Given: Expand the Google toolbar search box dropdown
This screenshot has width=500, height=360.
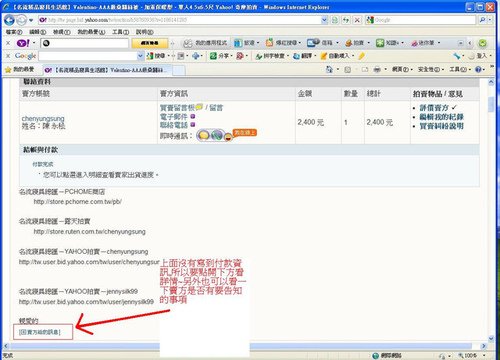Looking at the screenshot, I should tap(140, 56).
